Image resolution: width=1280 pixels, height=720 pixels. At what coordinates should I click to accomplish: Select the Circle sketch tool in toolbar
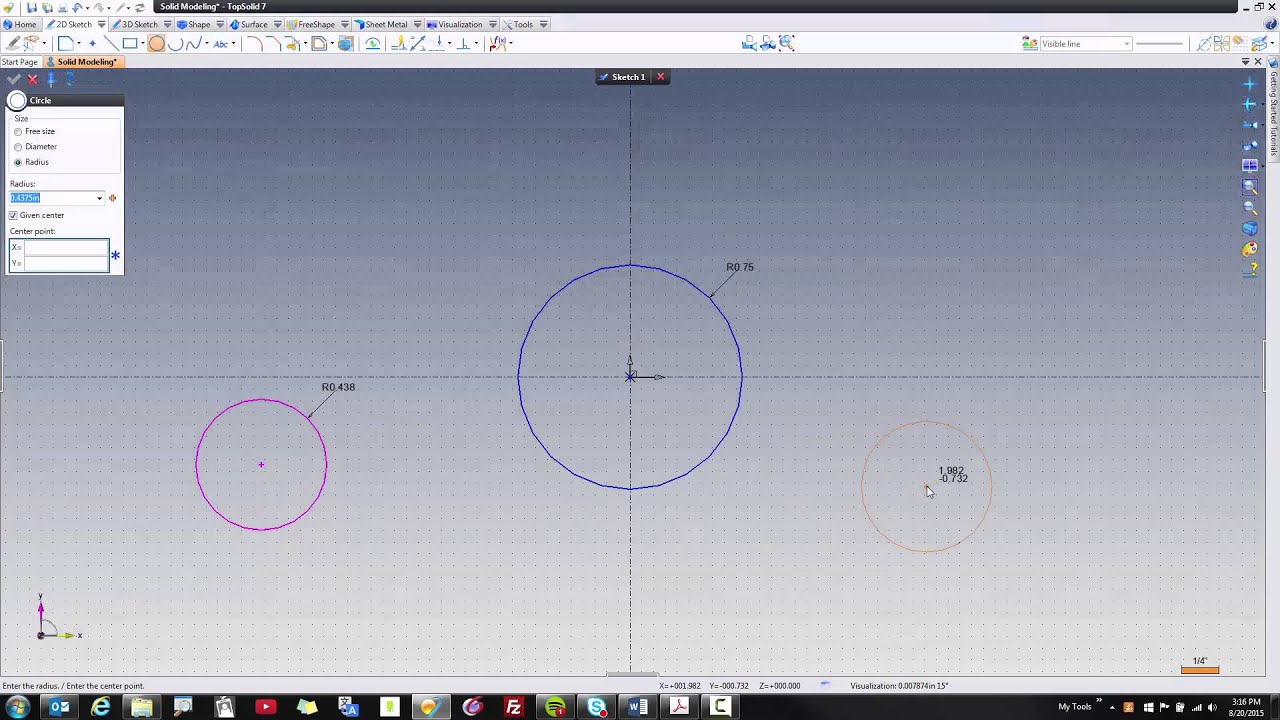[156, 43]
